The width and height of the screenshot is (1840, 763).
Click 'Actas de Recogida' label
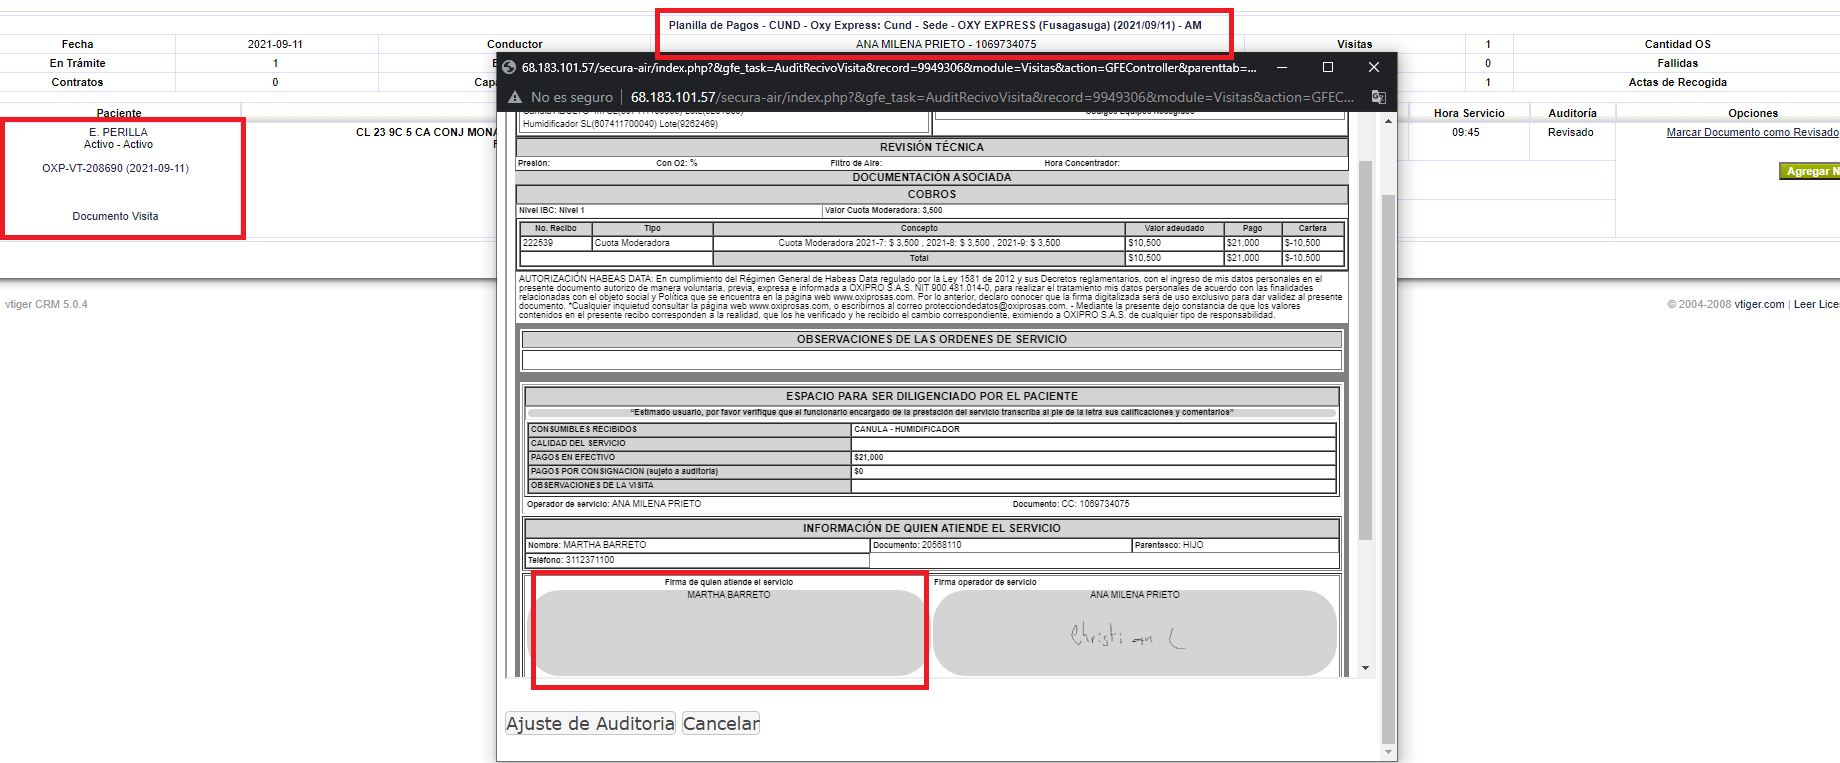click(x=1678, y=82)
